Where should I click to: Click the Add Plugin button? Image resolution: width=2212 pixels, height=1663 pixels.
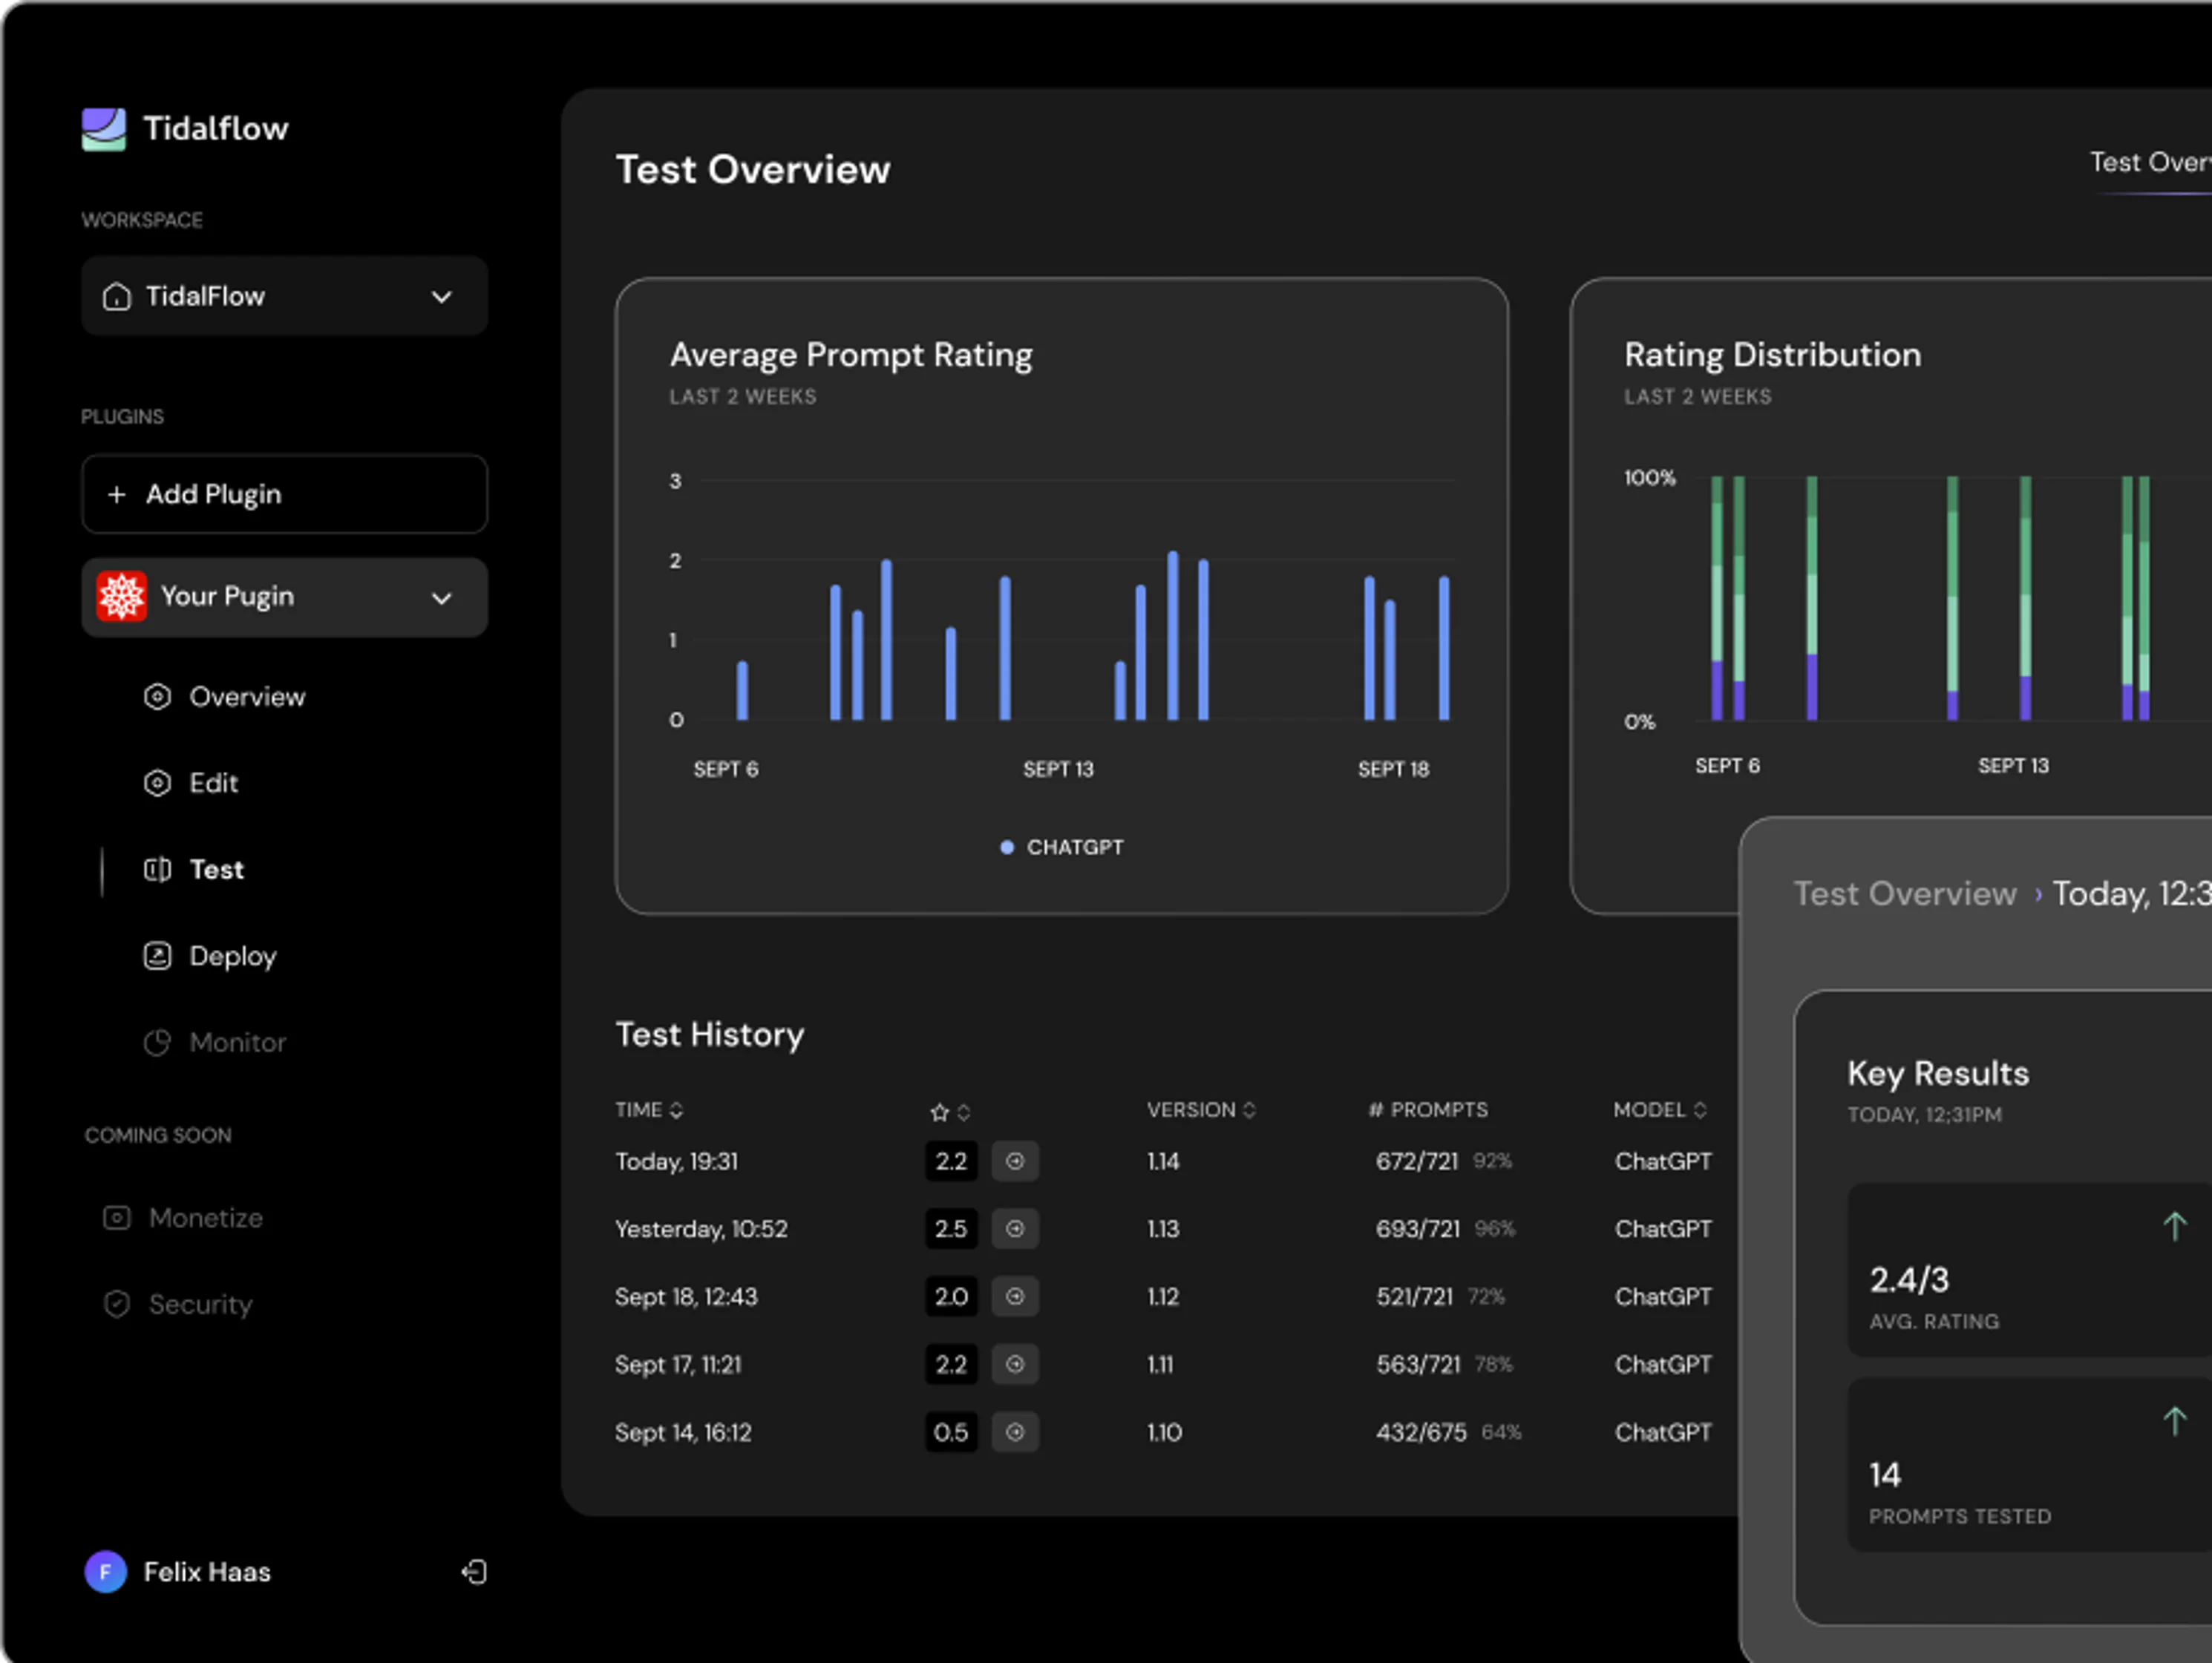point(284,494)
